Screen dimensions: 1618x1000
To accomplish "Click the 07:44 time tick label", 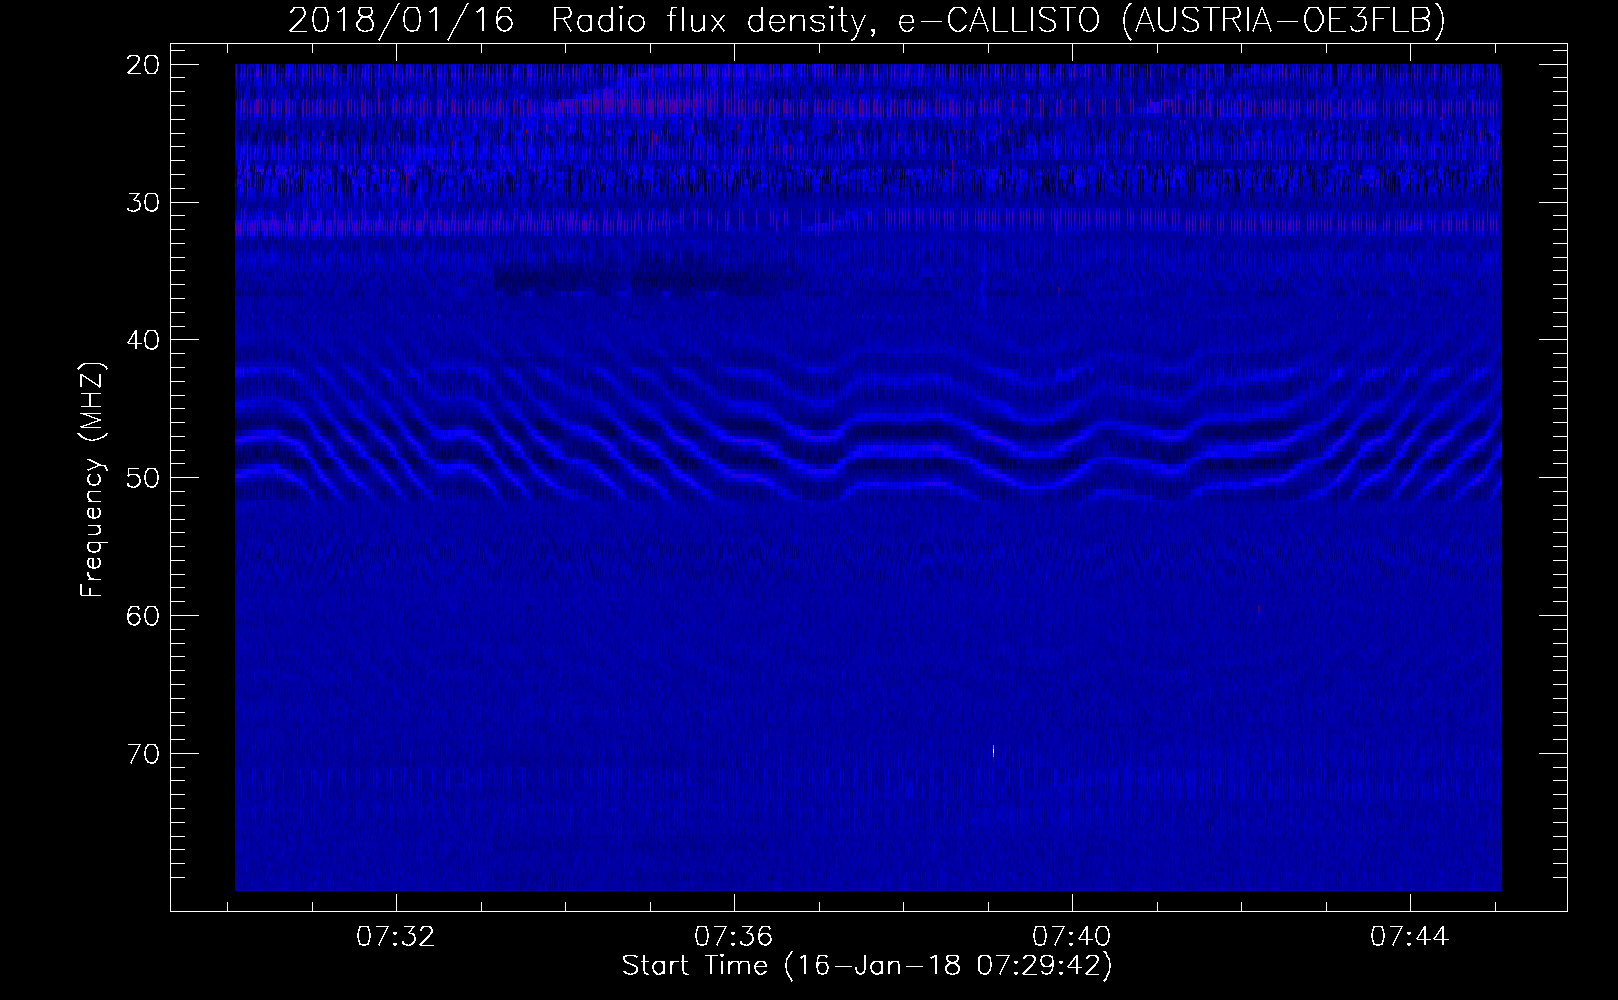I will (x=1410, y=938).
